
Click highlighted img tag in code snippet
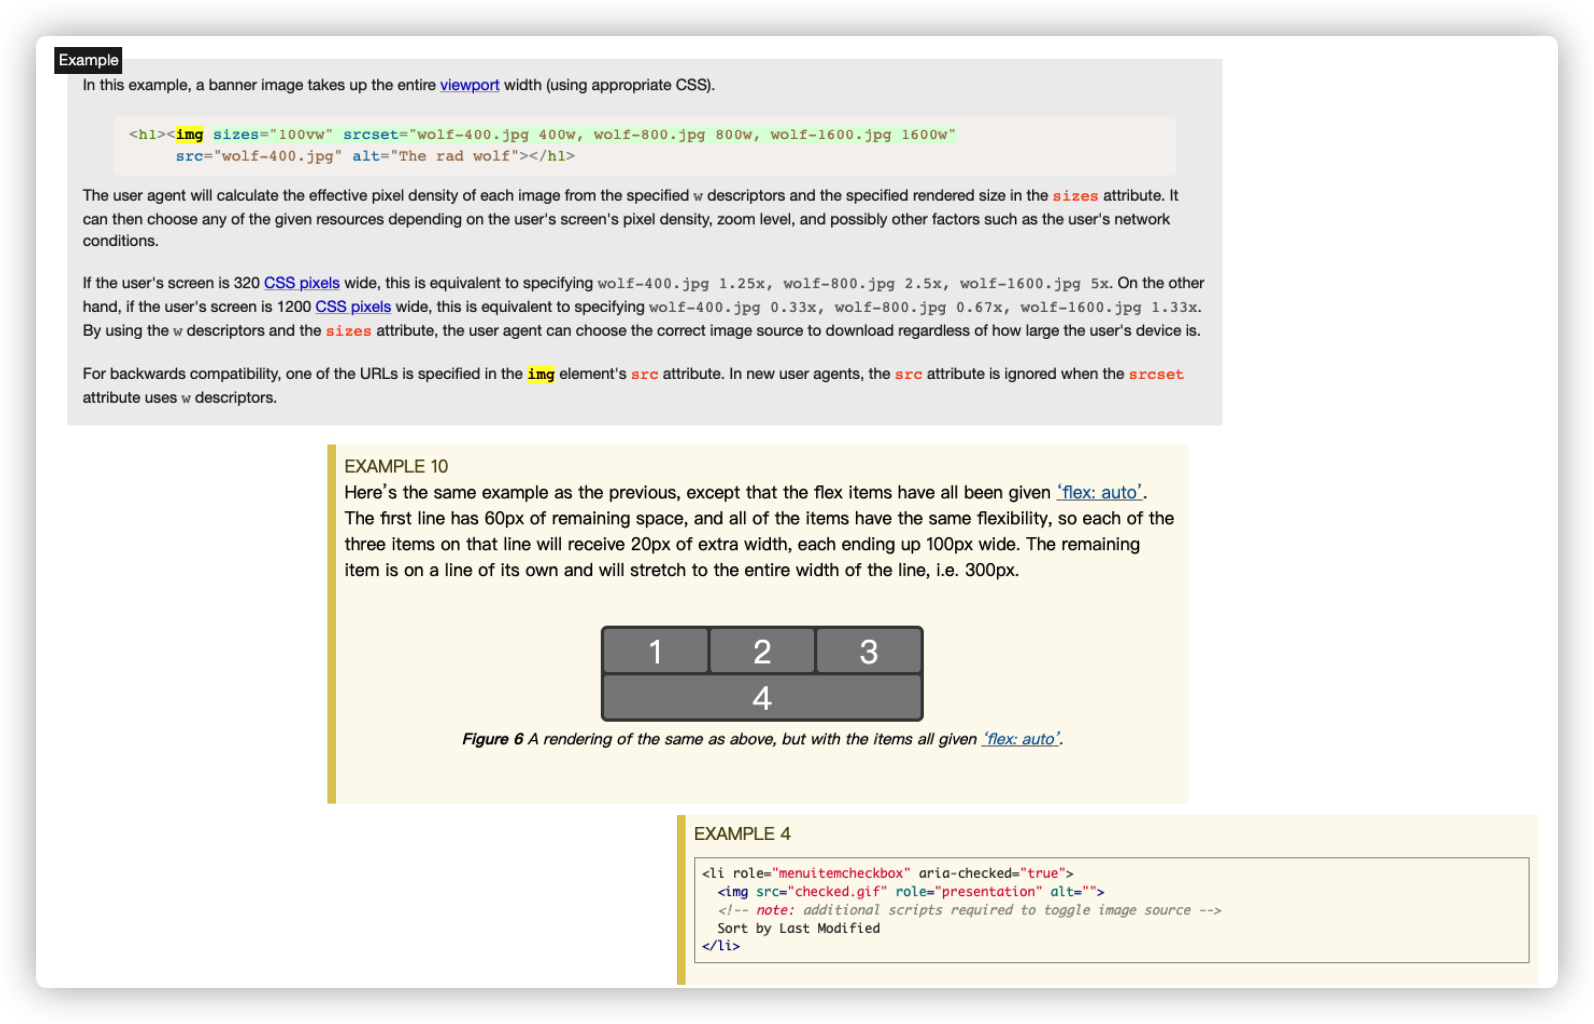tap(189, 134)
